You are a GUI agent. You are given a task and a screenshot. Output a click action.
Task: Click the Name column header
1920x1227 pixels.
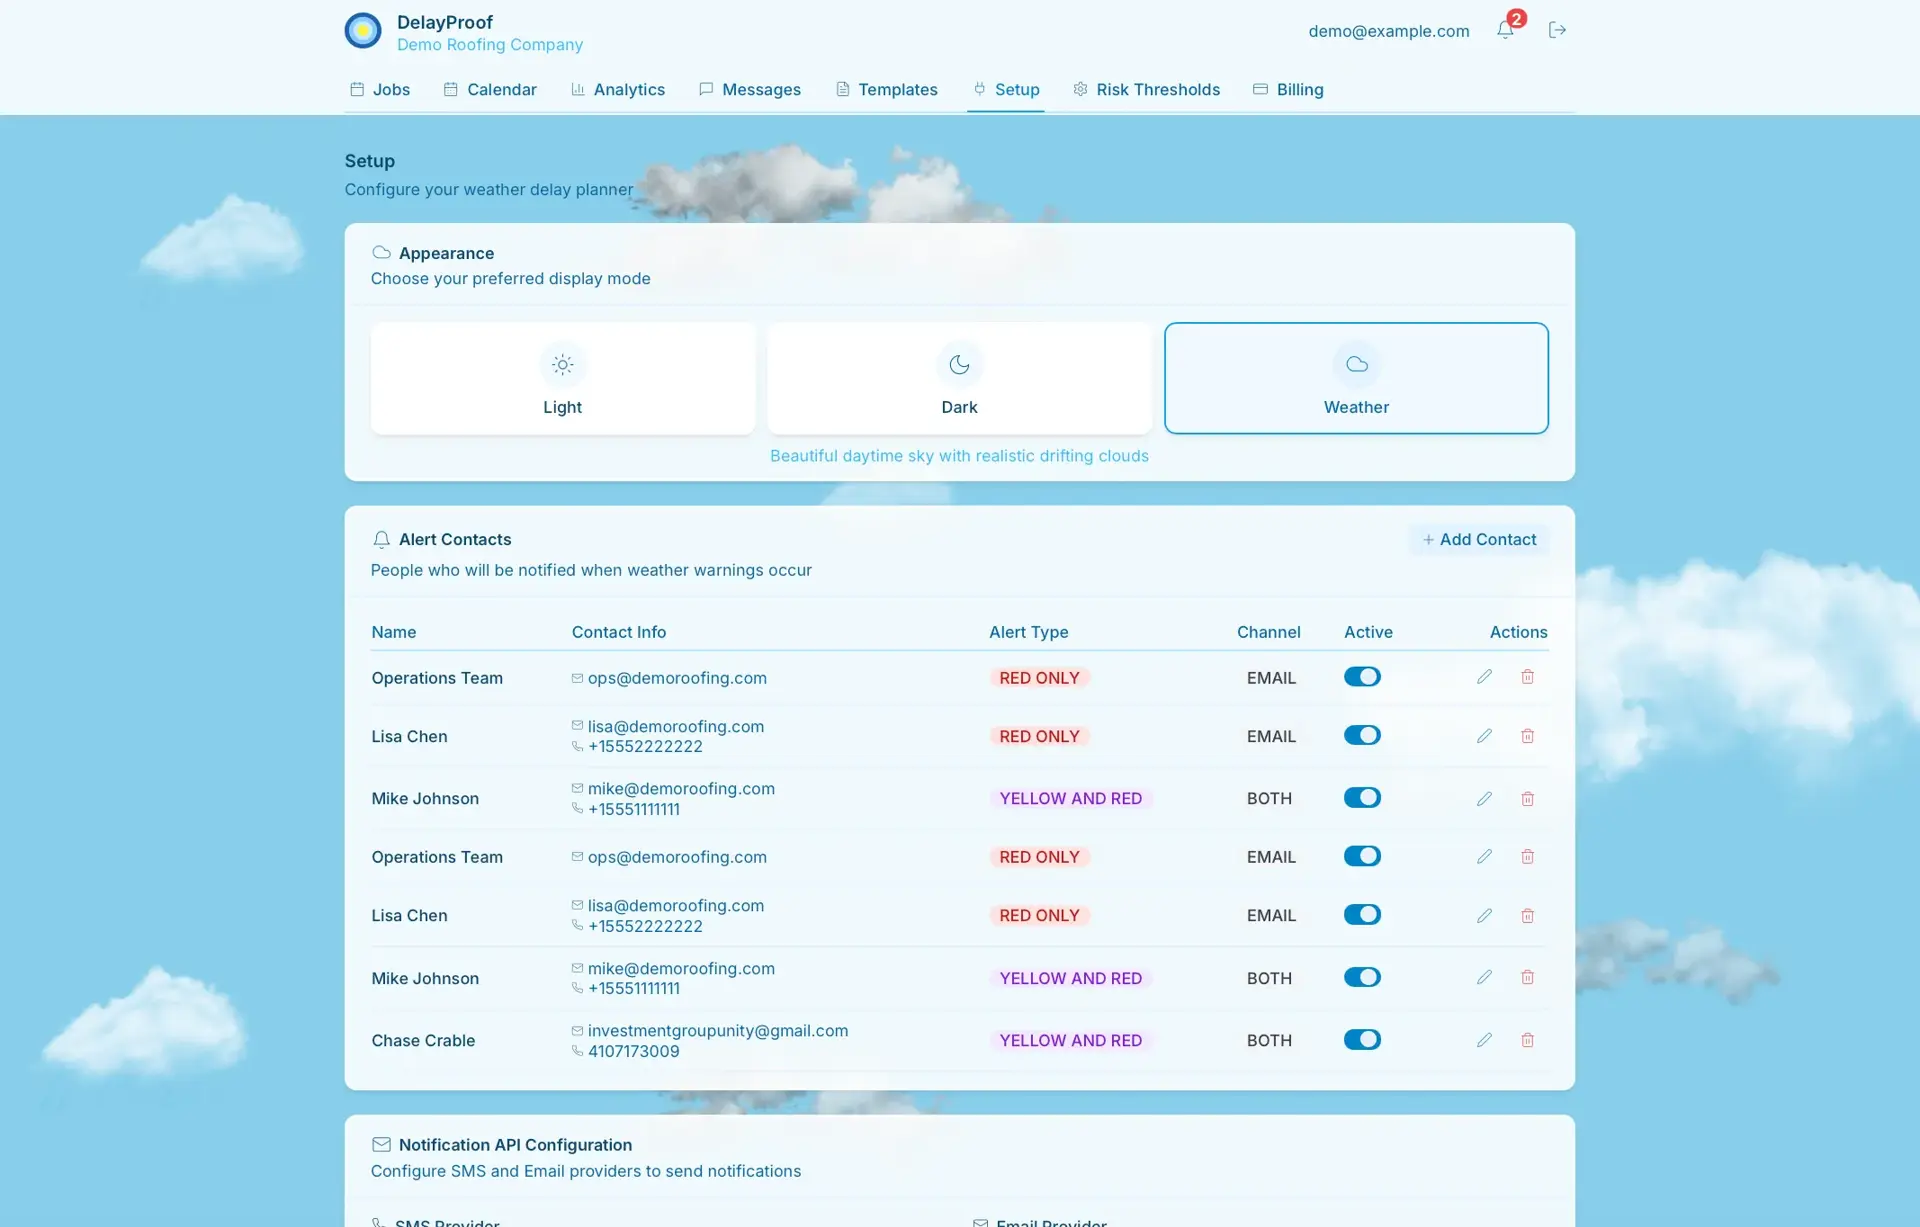coord(394,632)
